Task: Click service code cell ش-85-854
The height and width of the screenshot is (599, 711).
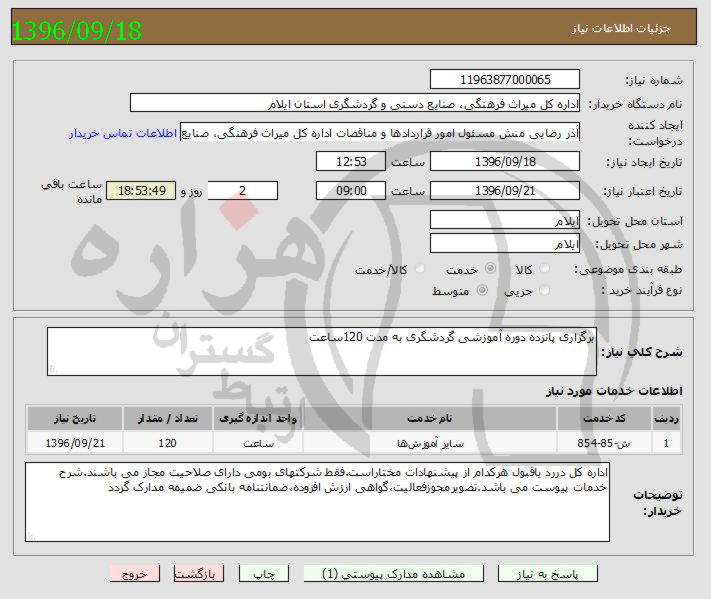Action: (604, 443)
